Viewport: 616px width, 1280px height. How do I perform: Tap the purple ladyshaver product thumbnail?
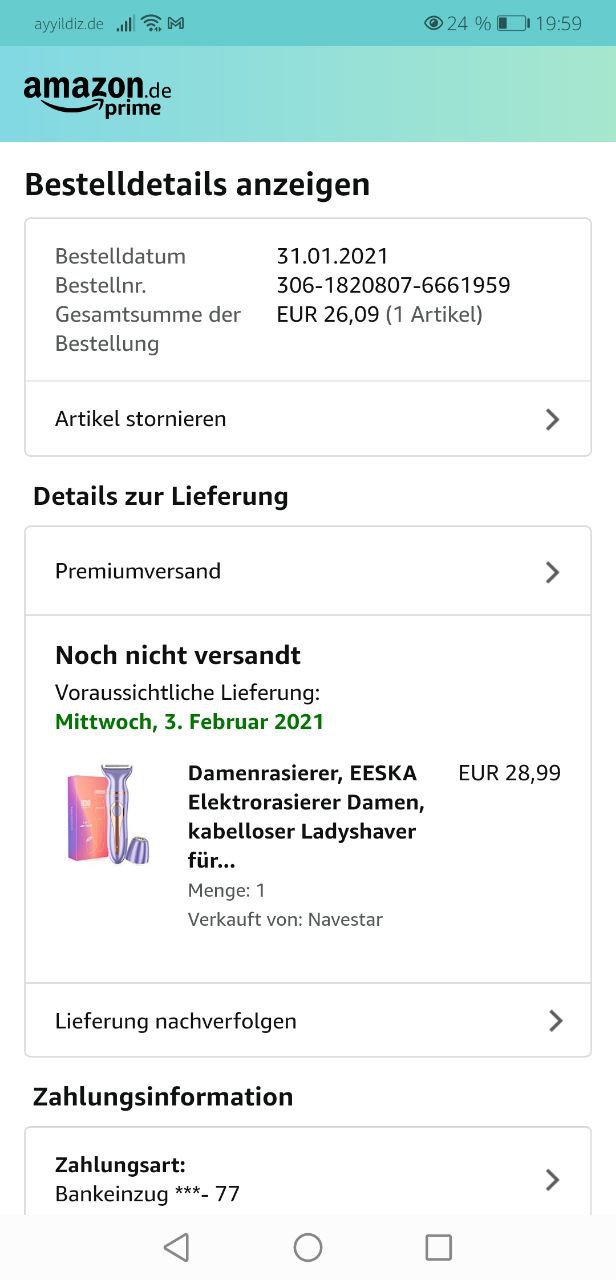pos(107,815)
